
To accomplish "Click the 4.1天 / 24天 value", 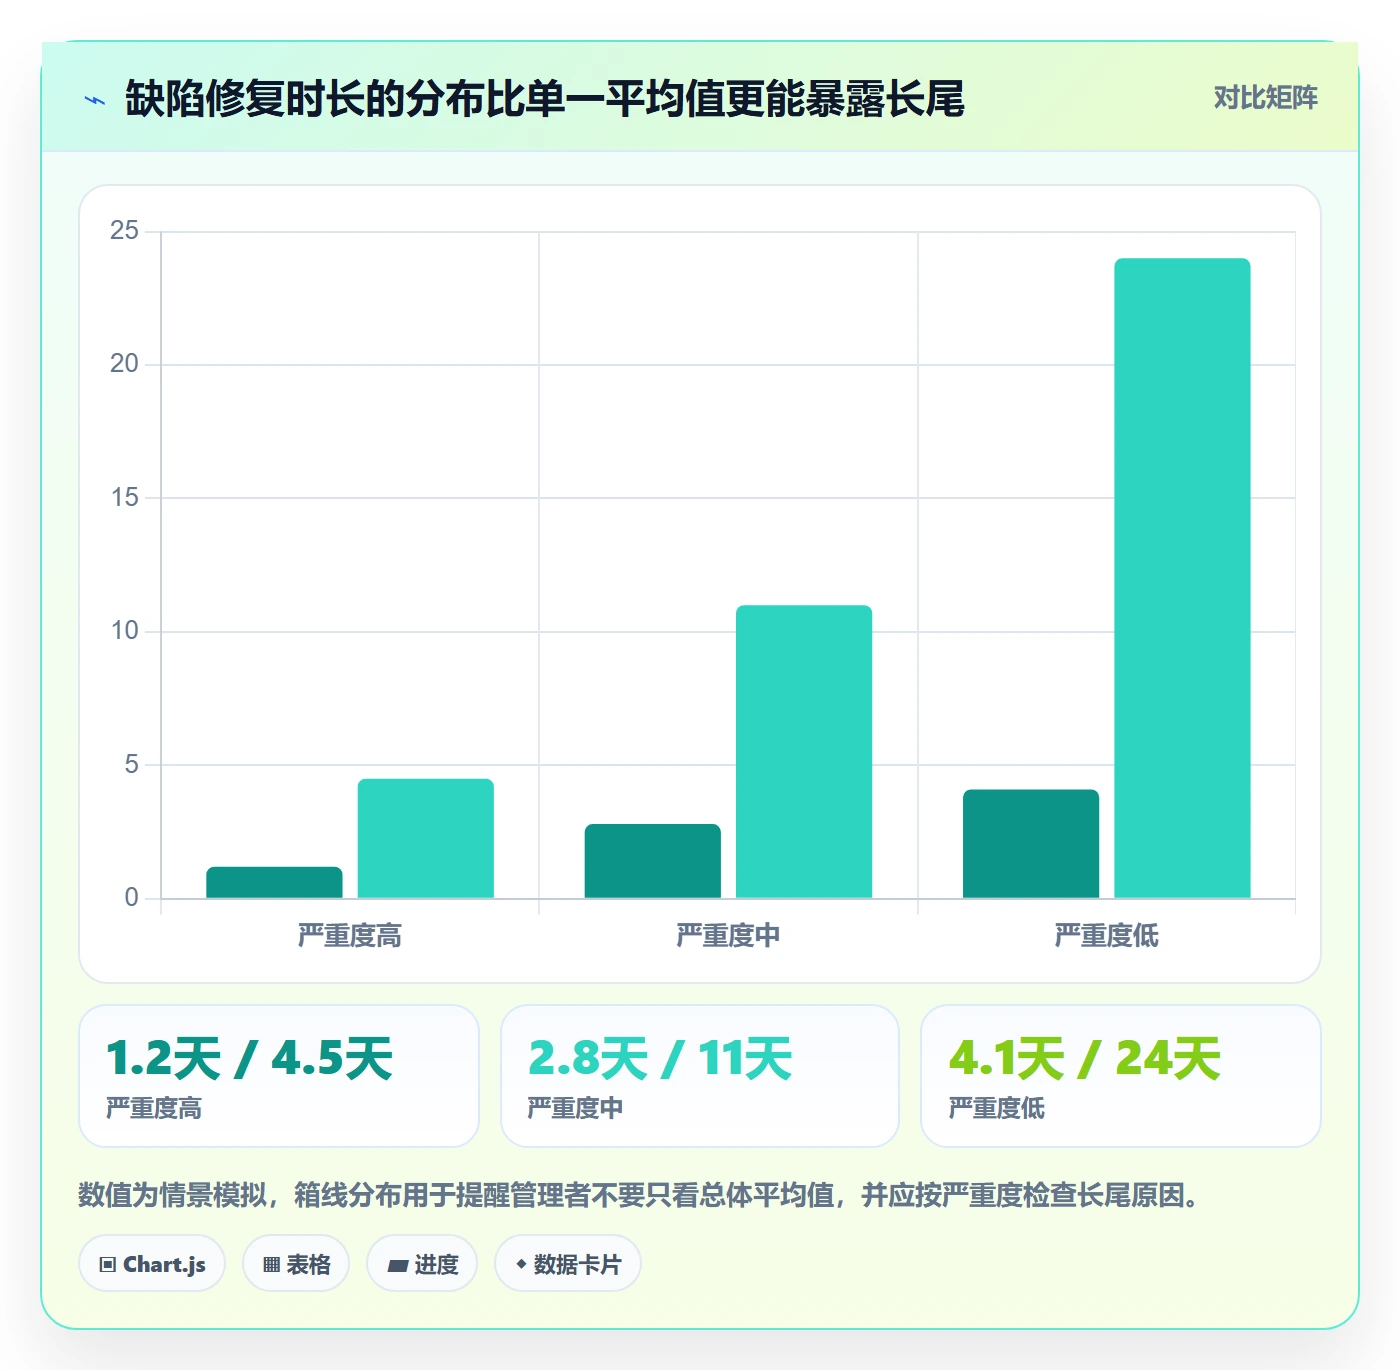I will 1085,1058.
